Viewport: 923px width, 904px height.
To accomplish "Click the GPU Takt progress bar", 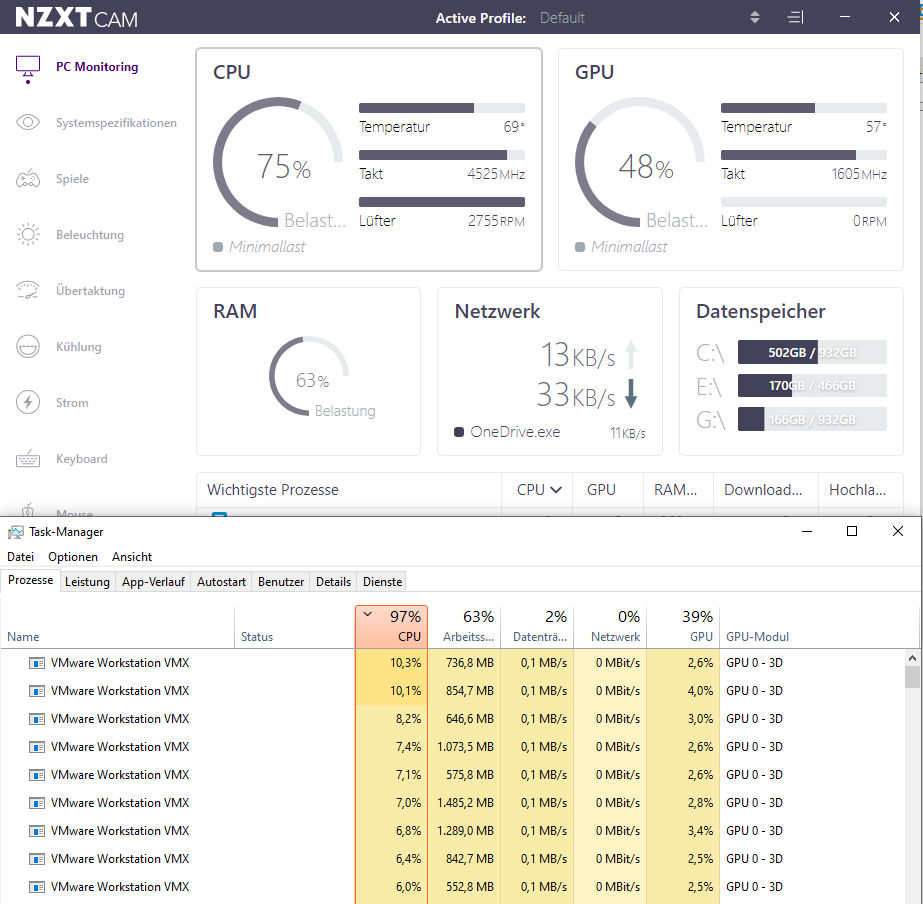I will point(804,155).
